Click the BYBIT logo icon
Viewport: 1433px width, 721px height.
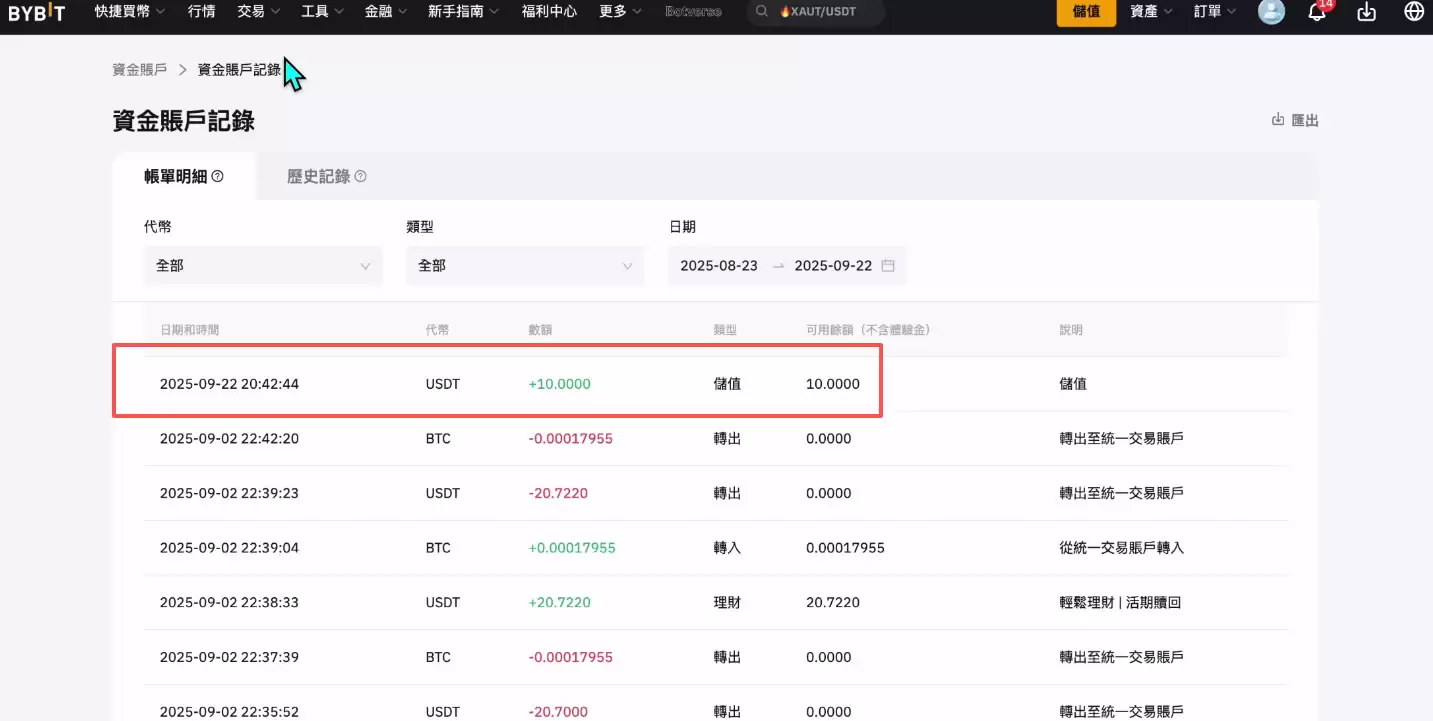37,13
